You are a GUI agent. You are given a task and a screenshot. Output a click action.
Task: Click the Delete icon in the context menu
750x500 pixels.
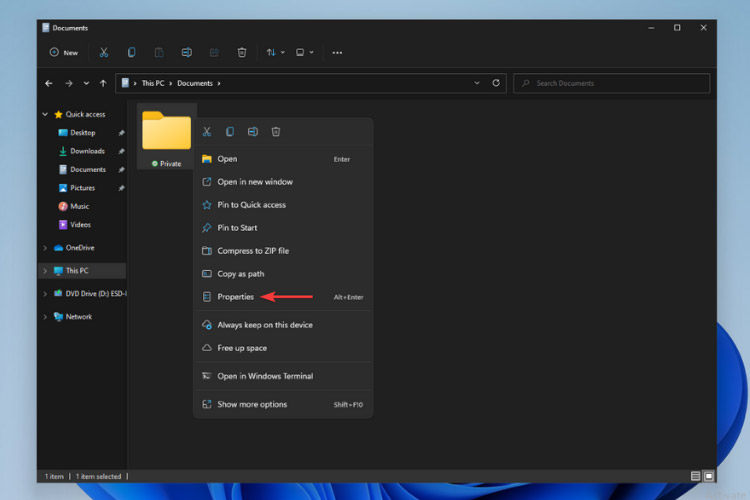point(276,132)
